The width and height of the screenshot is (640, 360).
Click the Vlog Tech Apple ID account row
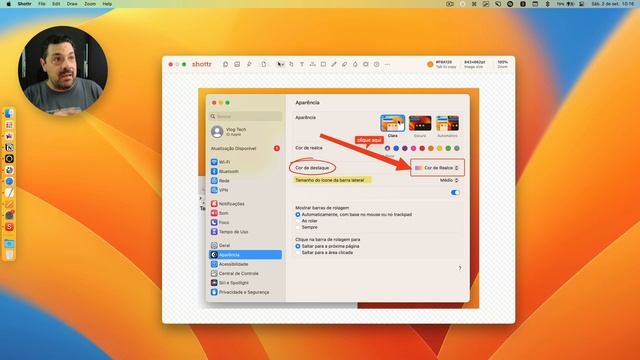point(246,131)
